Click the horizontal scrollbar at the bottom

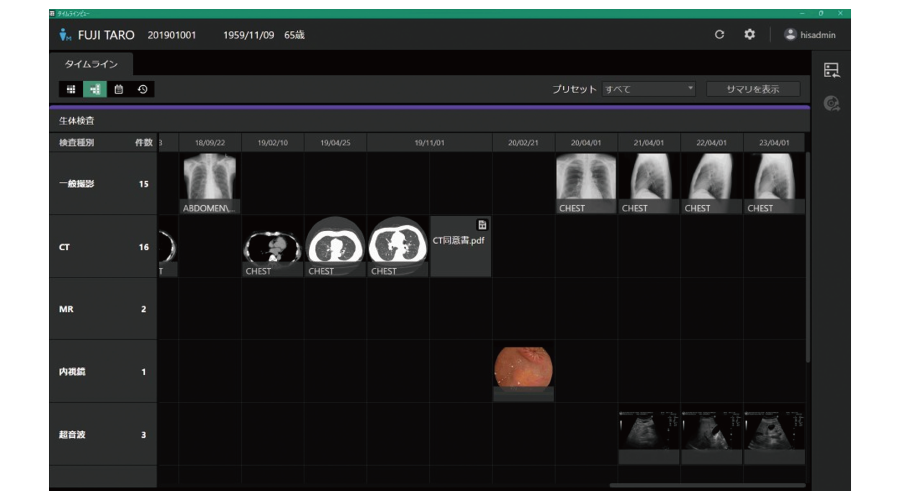[700, 485]
